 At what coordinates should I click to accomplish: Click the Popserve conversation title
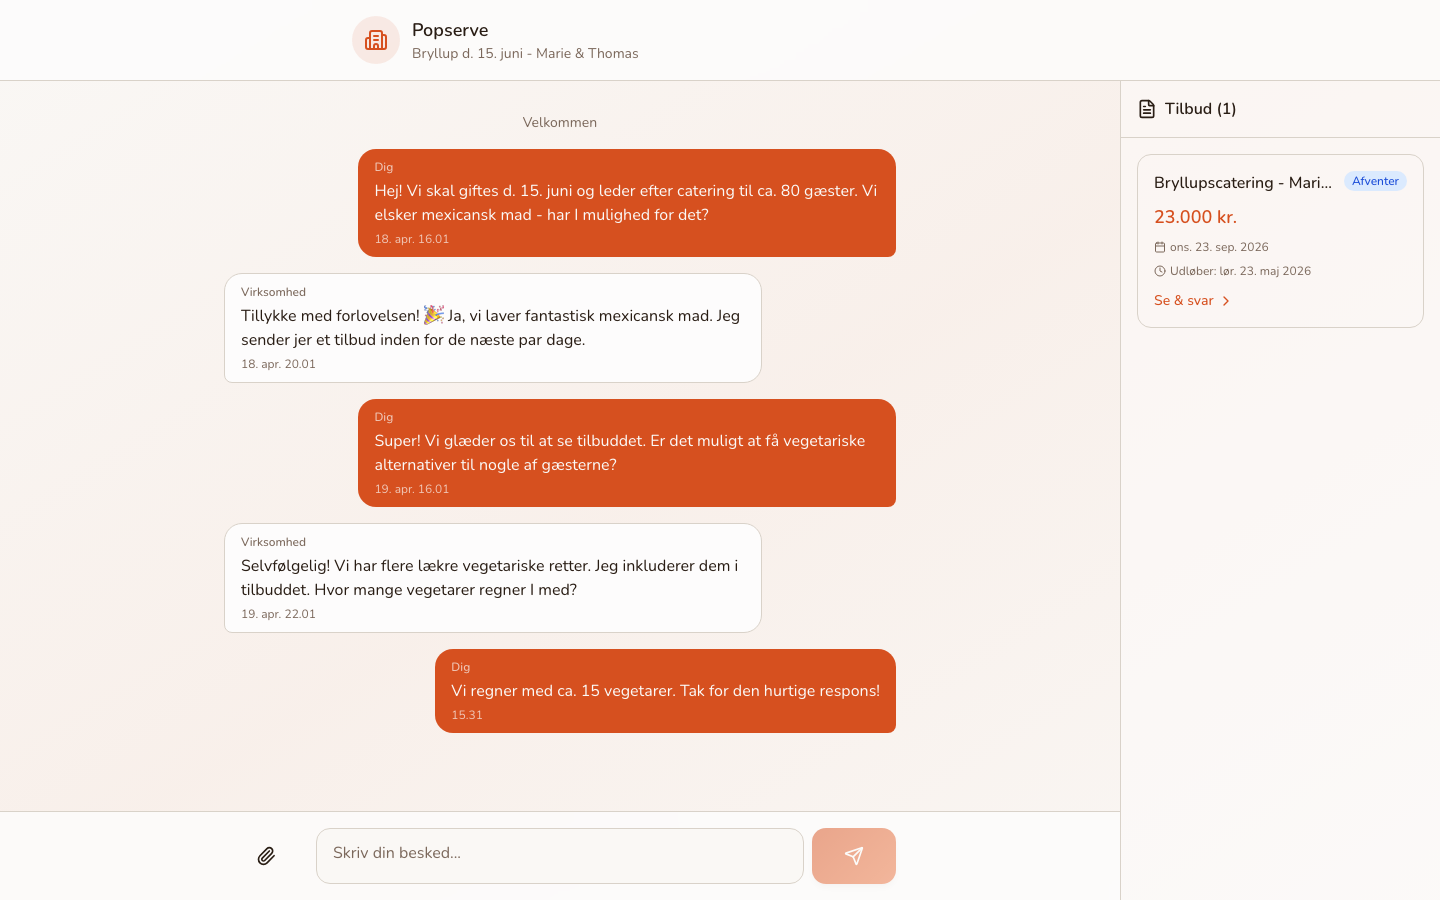(x=450, y=30)
